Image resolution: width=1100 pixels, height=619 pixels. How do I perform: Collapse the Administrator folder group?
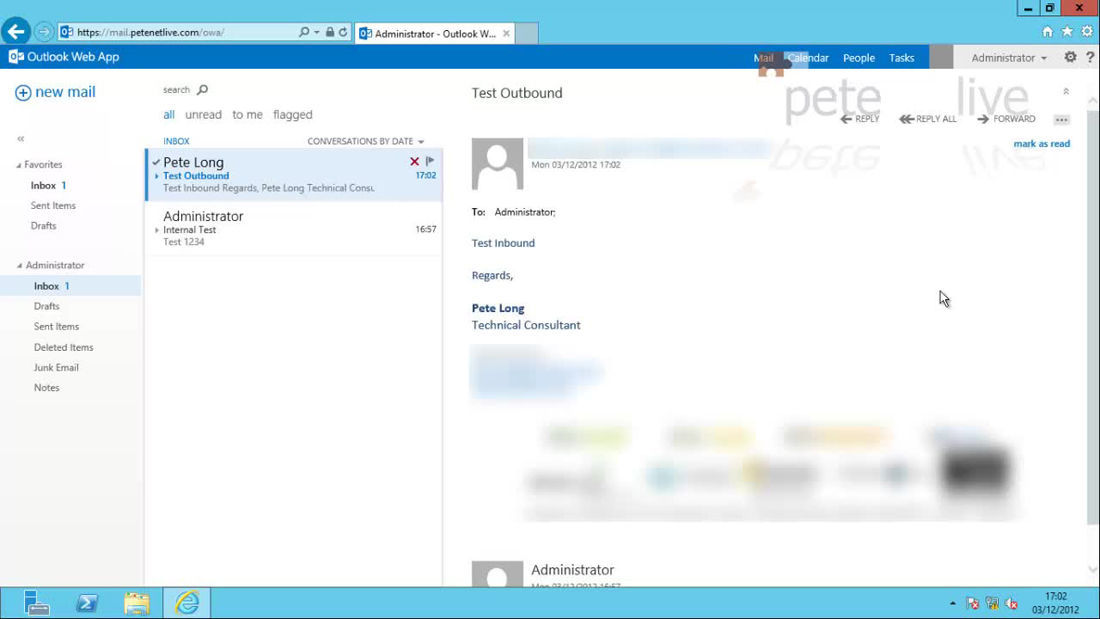pos(20,265)
